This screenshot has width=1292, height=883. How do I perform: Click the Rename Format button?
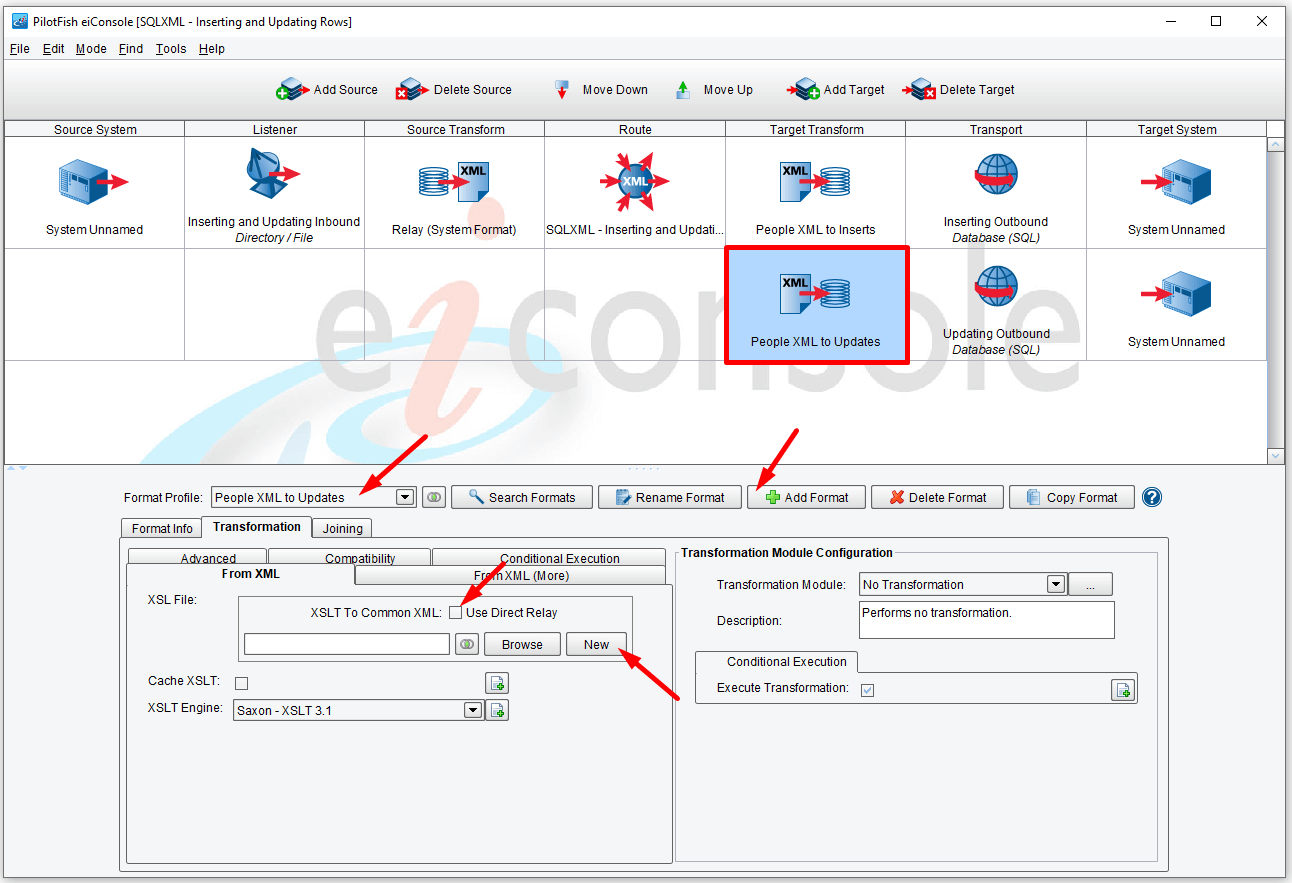[x=670, y=497]
